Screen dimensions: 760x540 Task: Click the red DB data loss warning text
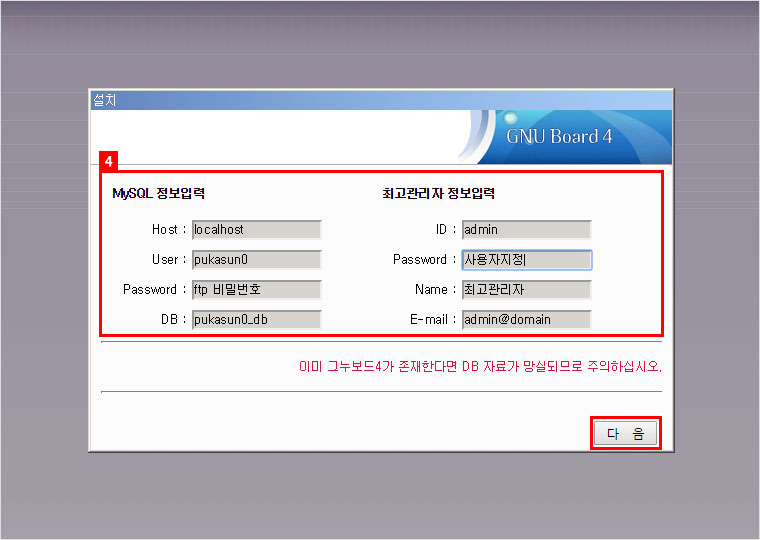coord(480,367)
